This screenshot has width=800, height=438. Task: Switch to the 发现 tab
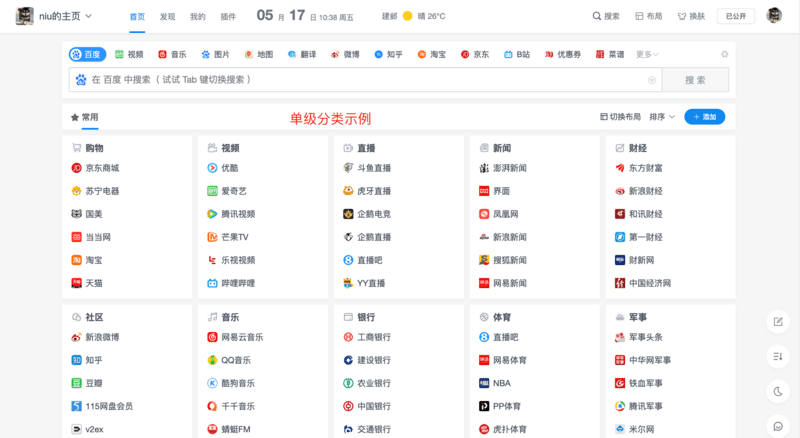point(167,17)
